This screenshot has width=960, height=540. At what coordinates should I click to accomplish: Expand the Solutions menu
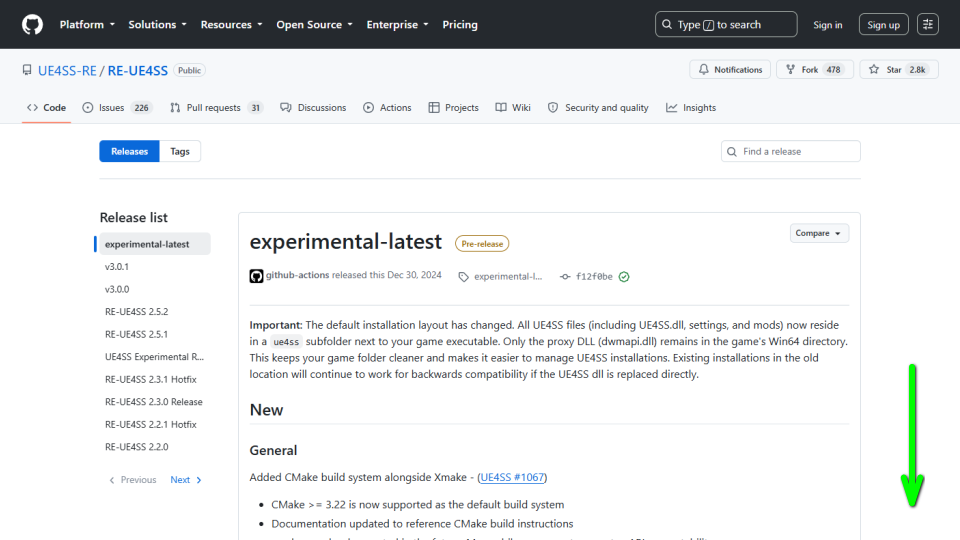click(x=157, y=24)
